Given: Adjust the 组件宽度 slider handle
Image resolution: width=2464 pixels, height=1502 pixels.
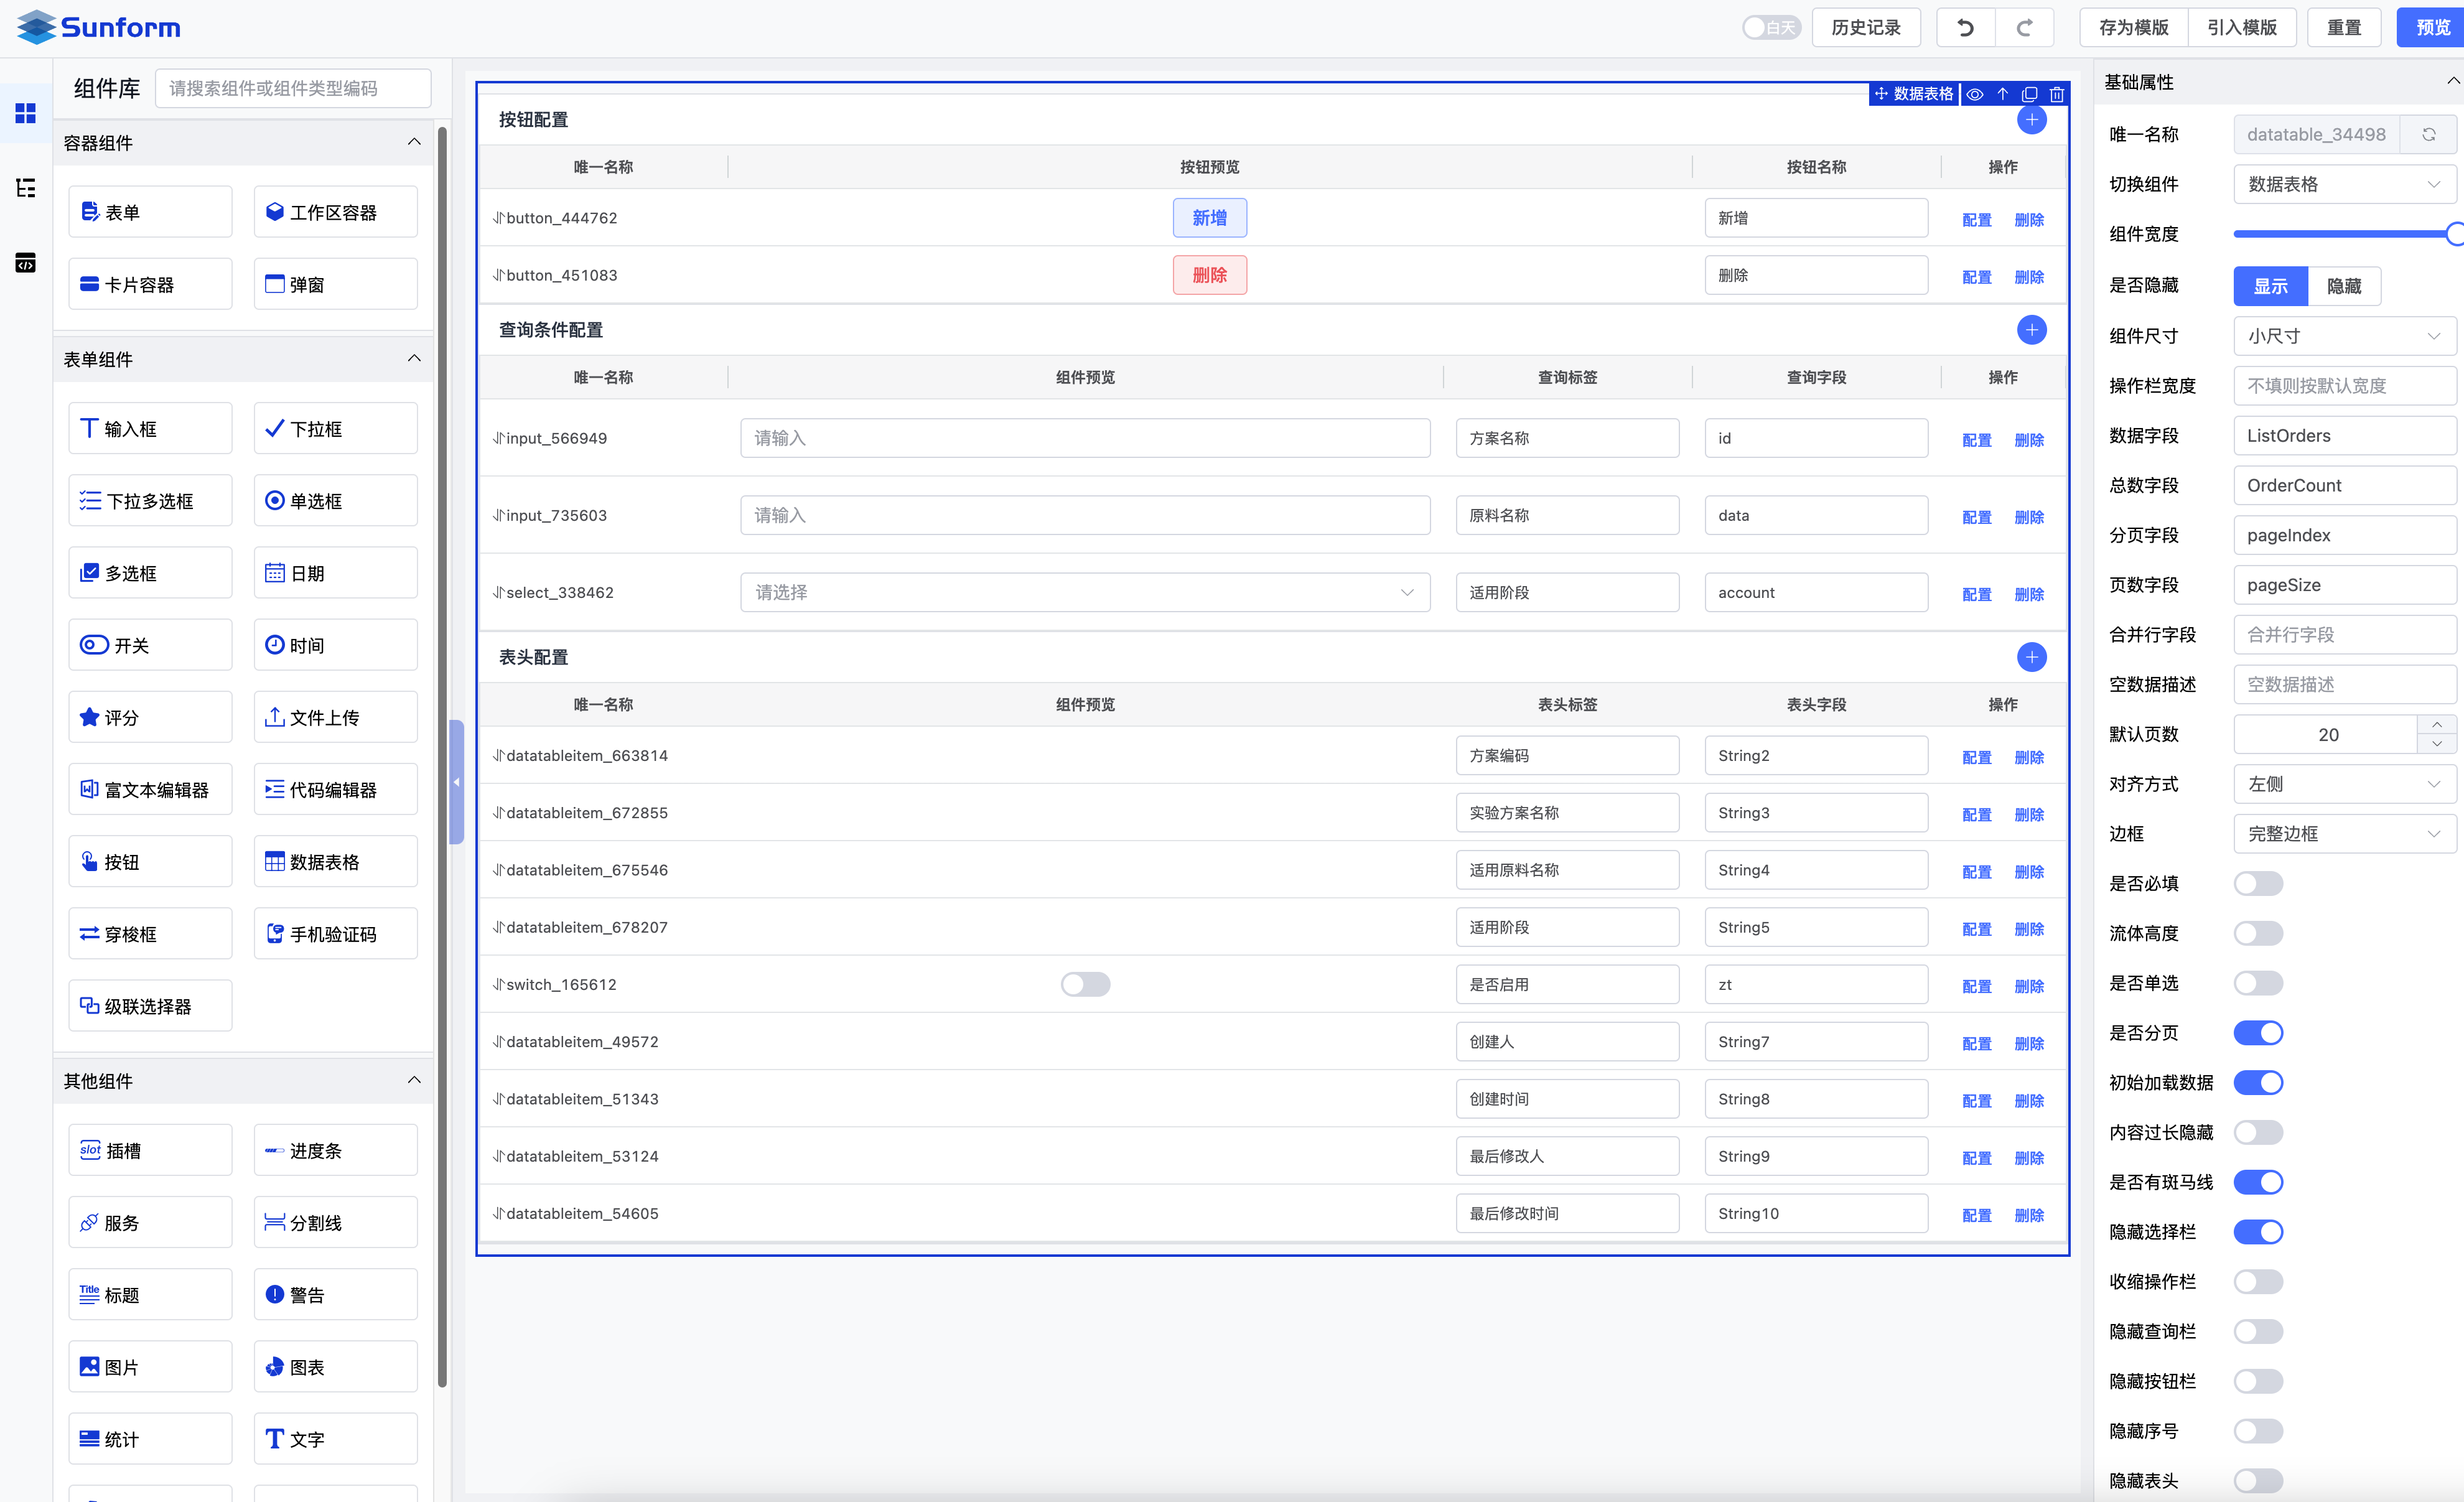Looking at the screenshot, I should click(2455, 234).
